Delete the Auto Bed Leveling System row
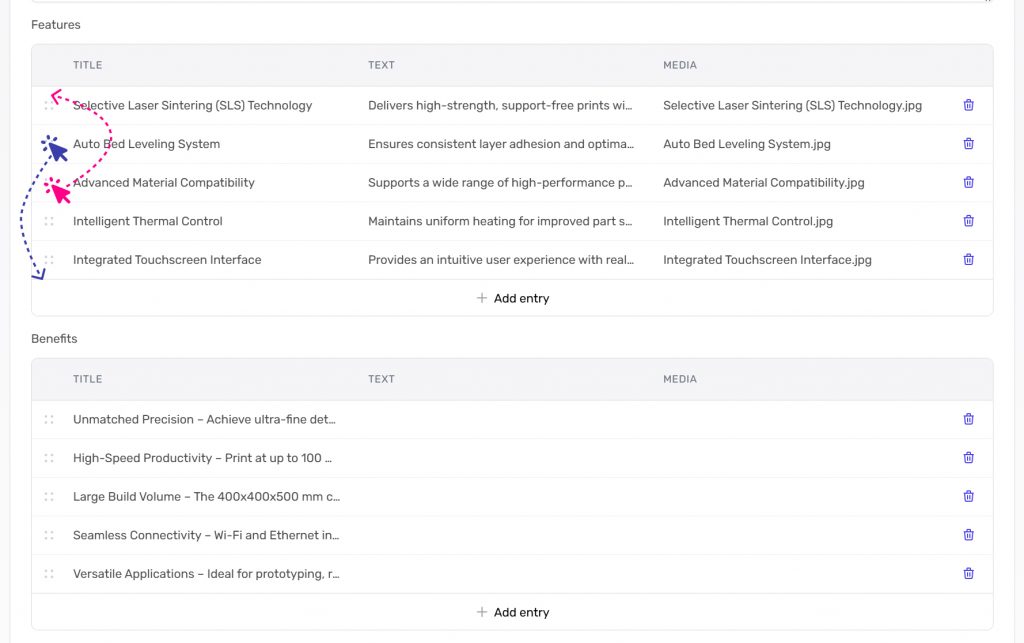 pos(968,144)
